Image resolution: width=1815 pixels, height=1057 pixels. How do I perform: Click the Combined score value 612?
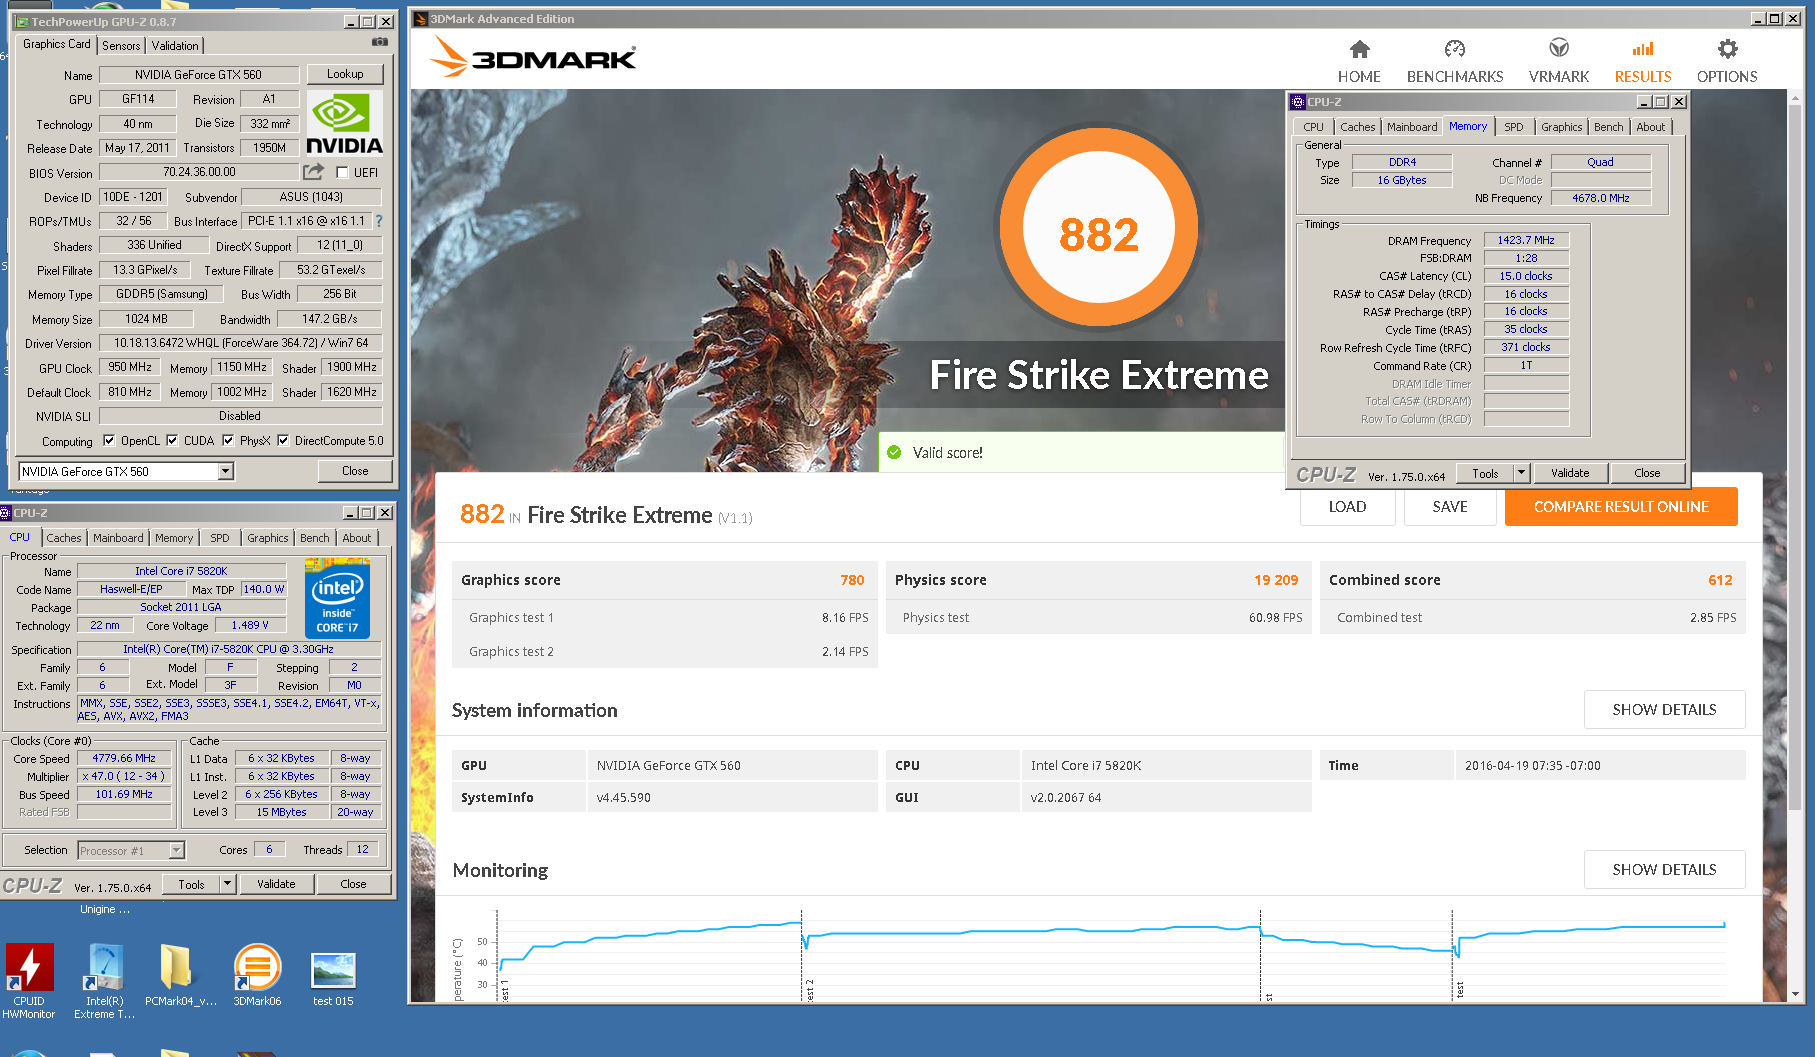coord(1720,580)
